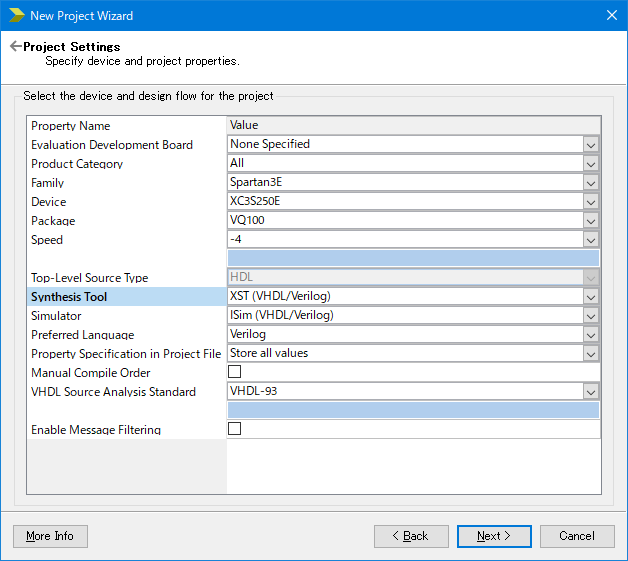Image resolution: width=628 pixels, height=561 pixels.
Task: Enable the Manual Compile Order checkbox
Action: (x=235, y=372)
